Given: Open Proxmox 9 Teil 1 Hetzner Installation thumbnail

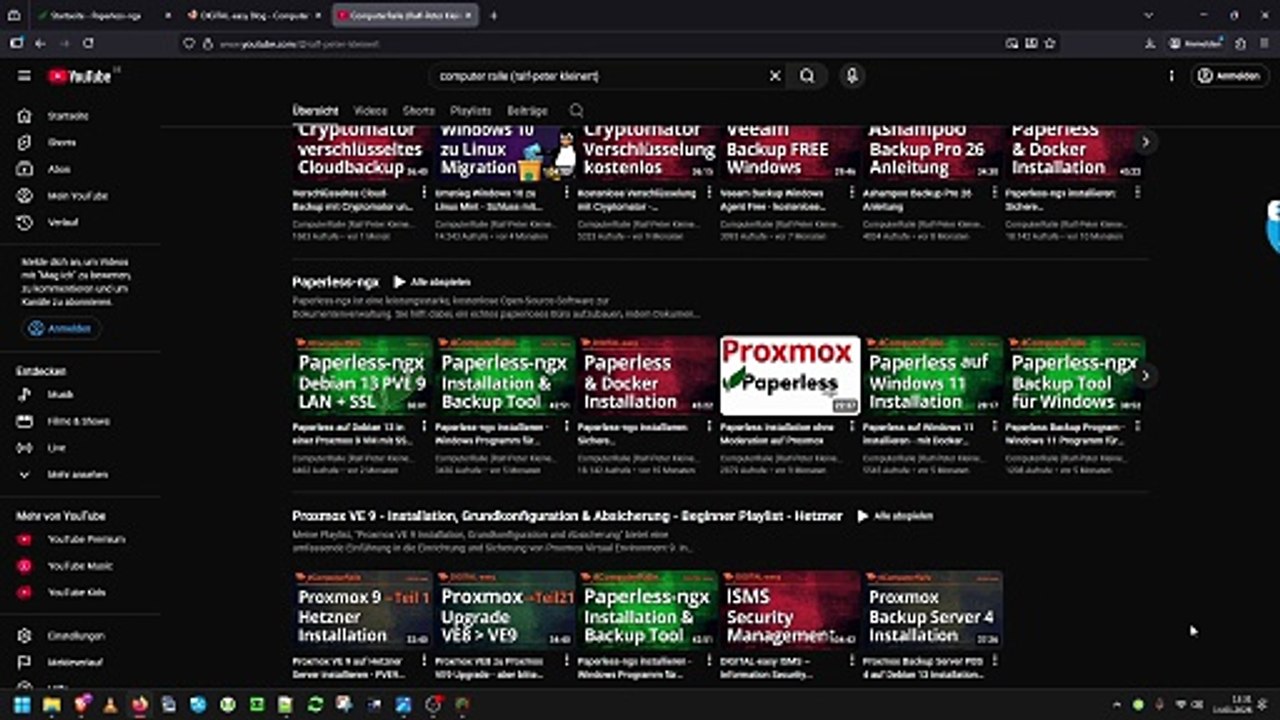Looking at the screenshot, I should click(x=362, y=610).
